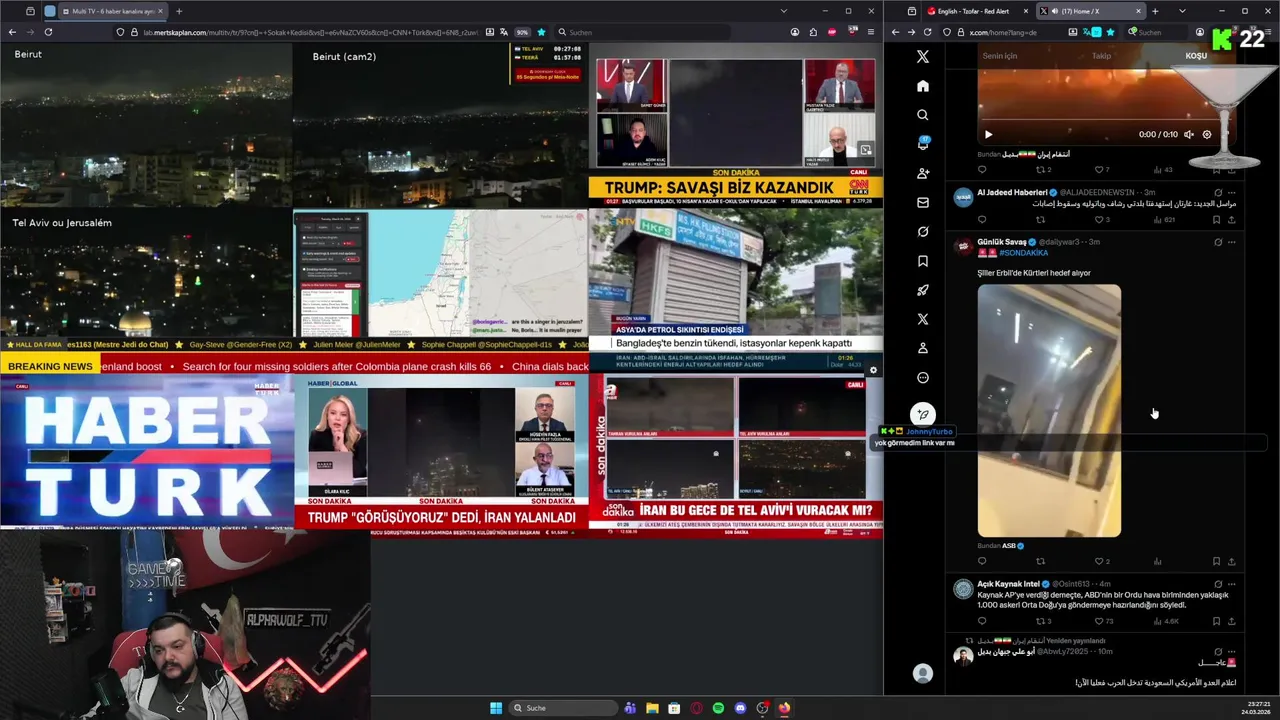Open File Explorer from the taskbar
This screenshot has width=1280, height=720.
[x=652, y=708]
